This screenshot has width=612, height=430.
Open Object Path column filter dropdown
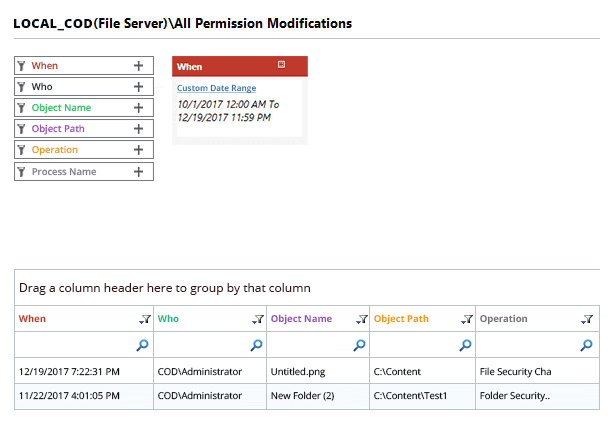(x=467, y=319)
